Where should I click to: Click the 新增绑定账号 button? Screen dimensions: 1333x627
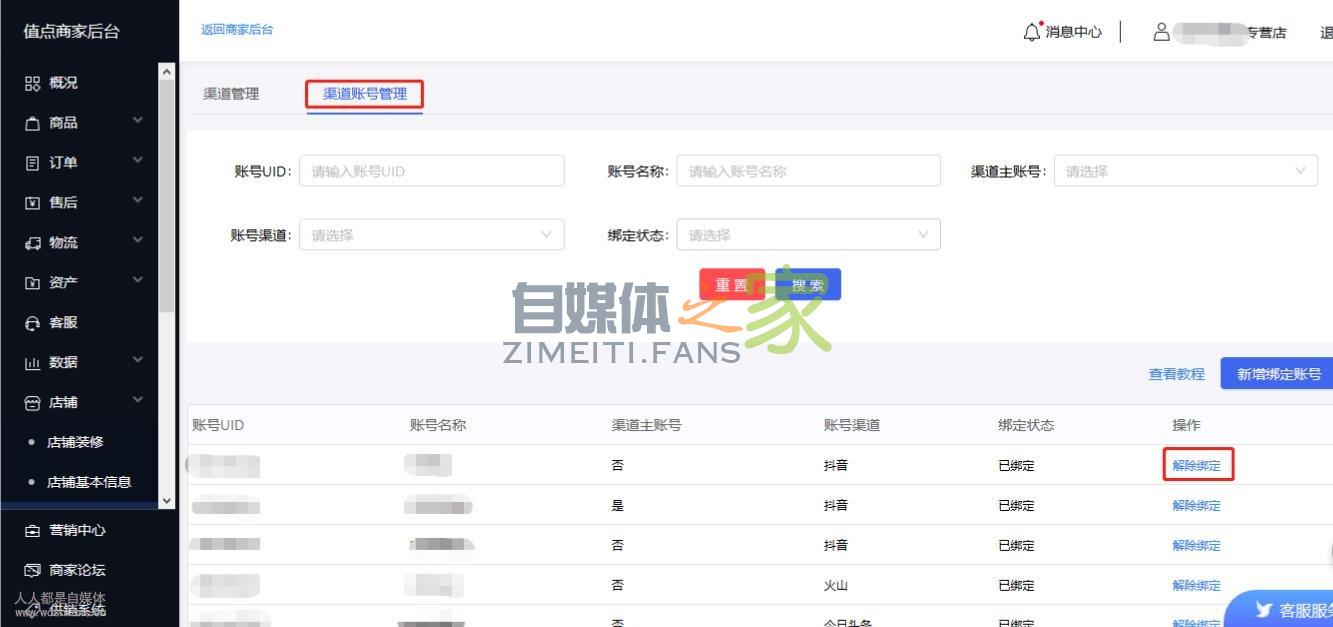point(1276,373)
